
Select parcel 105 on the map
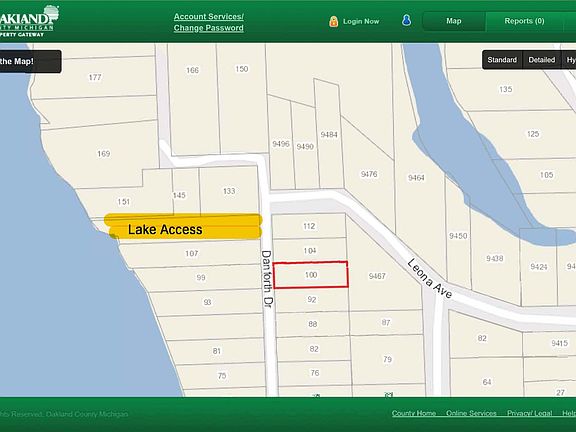click(546, 175)
